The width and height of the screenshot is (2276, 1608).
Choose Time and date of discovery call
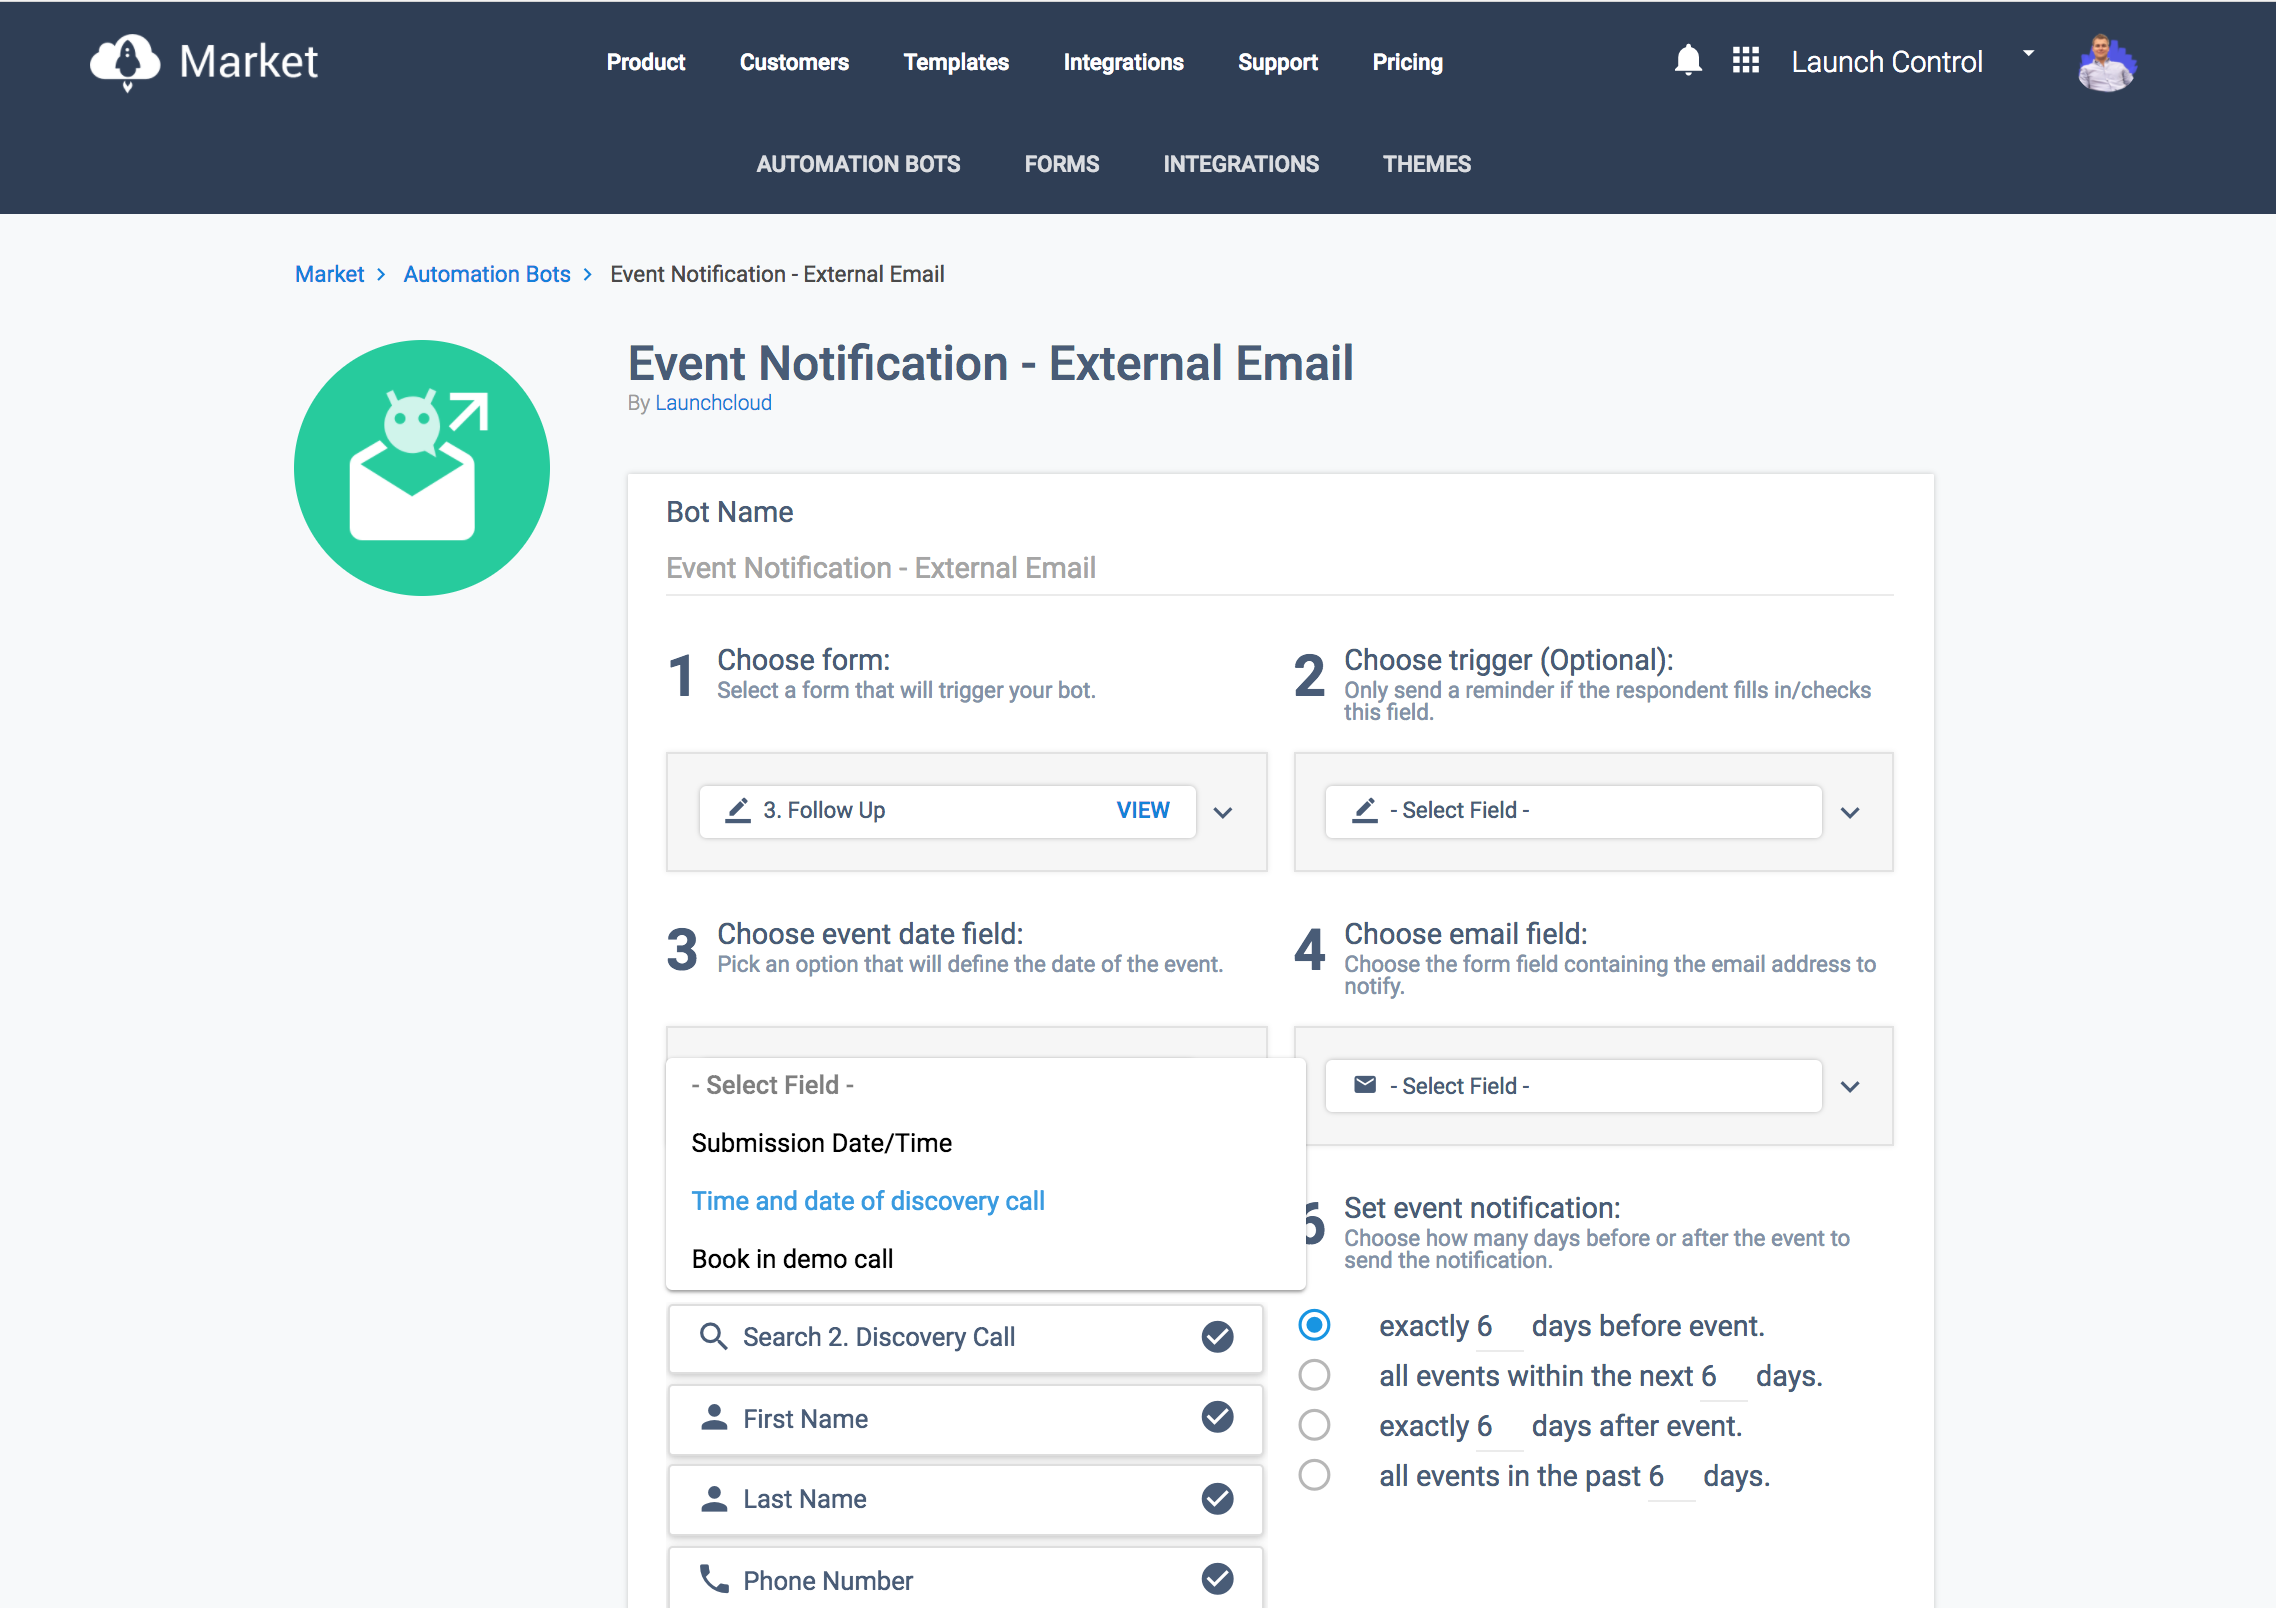pos(985,1201)
